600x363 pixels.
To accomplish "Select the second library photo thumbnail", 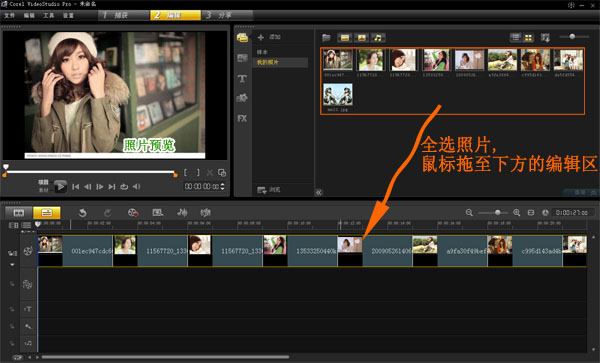I will pyautogui.click(x=370, y=60).
